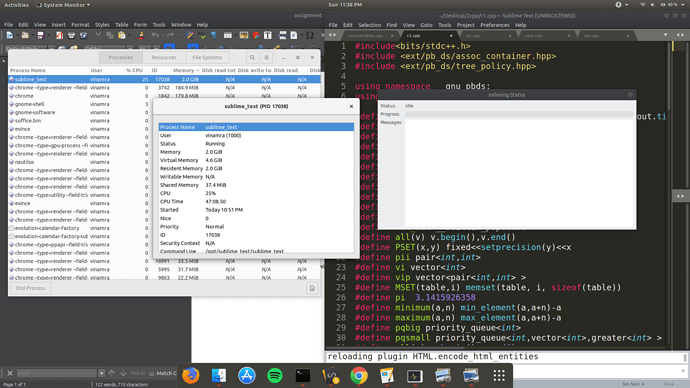Click the Undo arrow icon in LibreOffice toolbar
The image size is (690, 388).
(155, 35)
